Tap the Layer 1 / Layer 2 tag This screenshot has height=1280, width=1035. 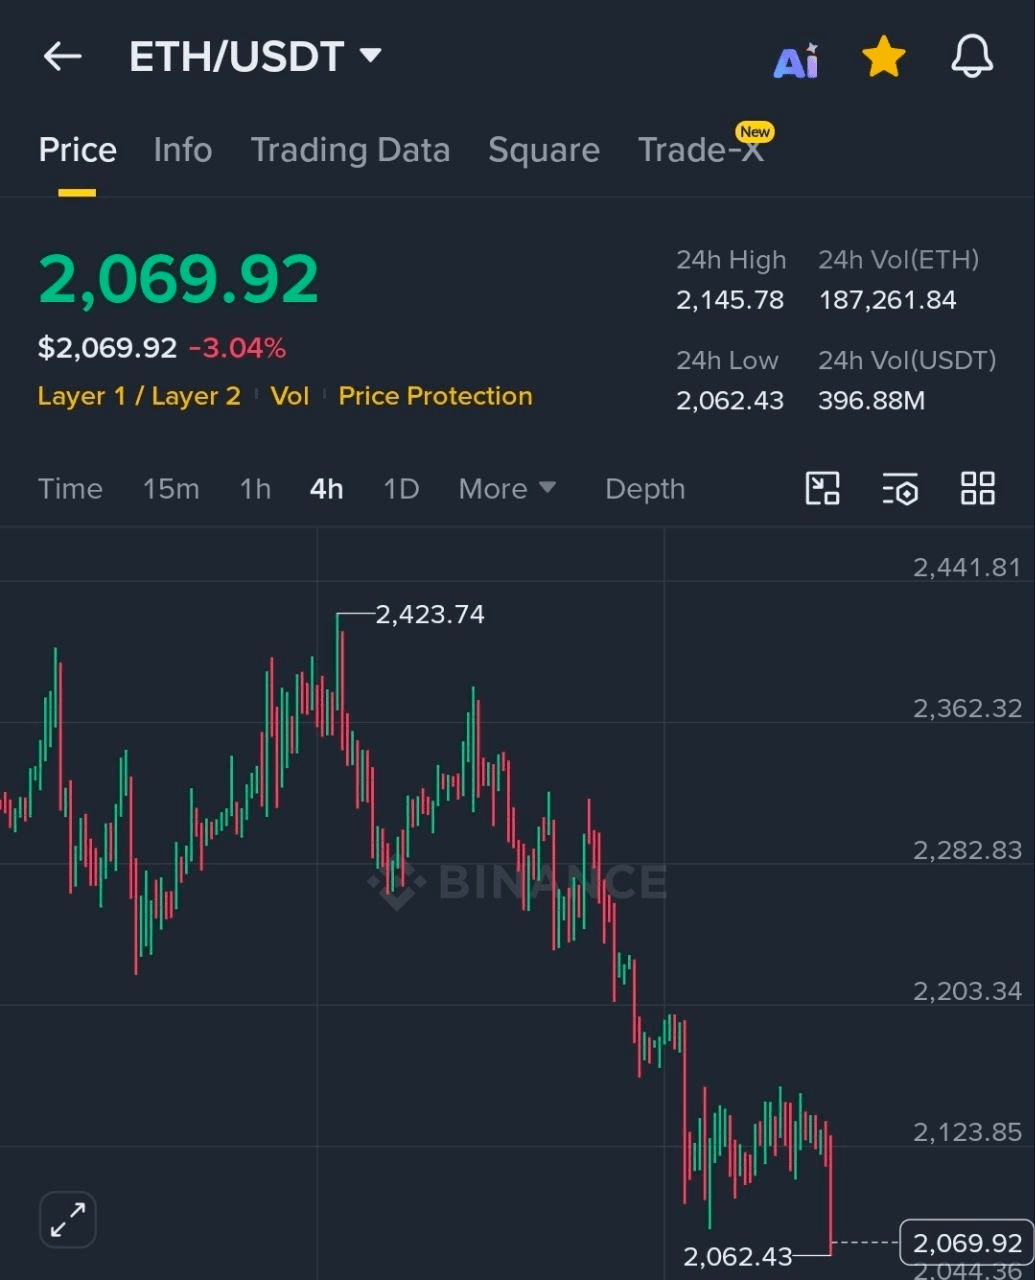[x=139, y=396]
